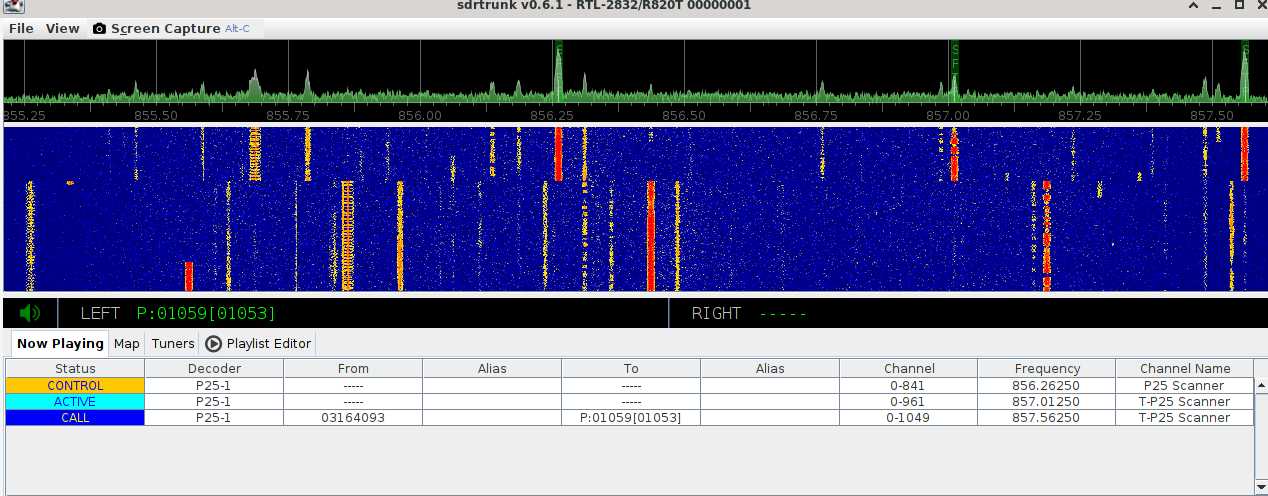Click the scrollbar up arrow in the table

pos(1261,385)
